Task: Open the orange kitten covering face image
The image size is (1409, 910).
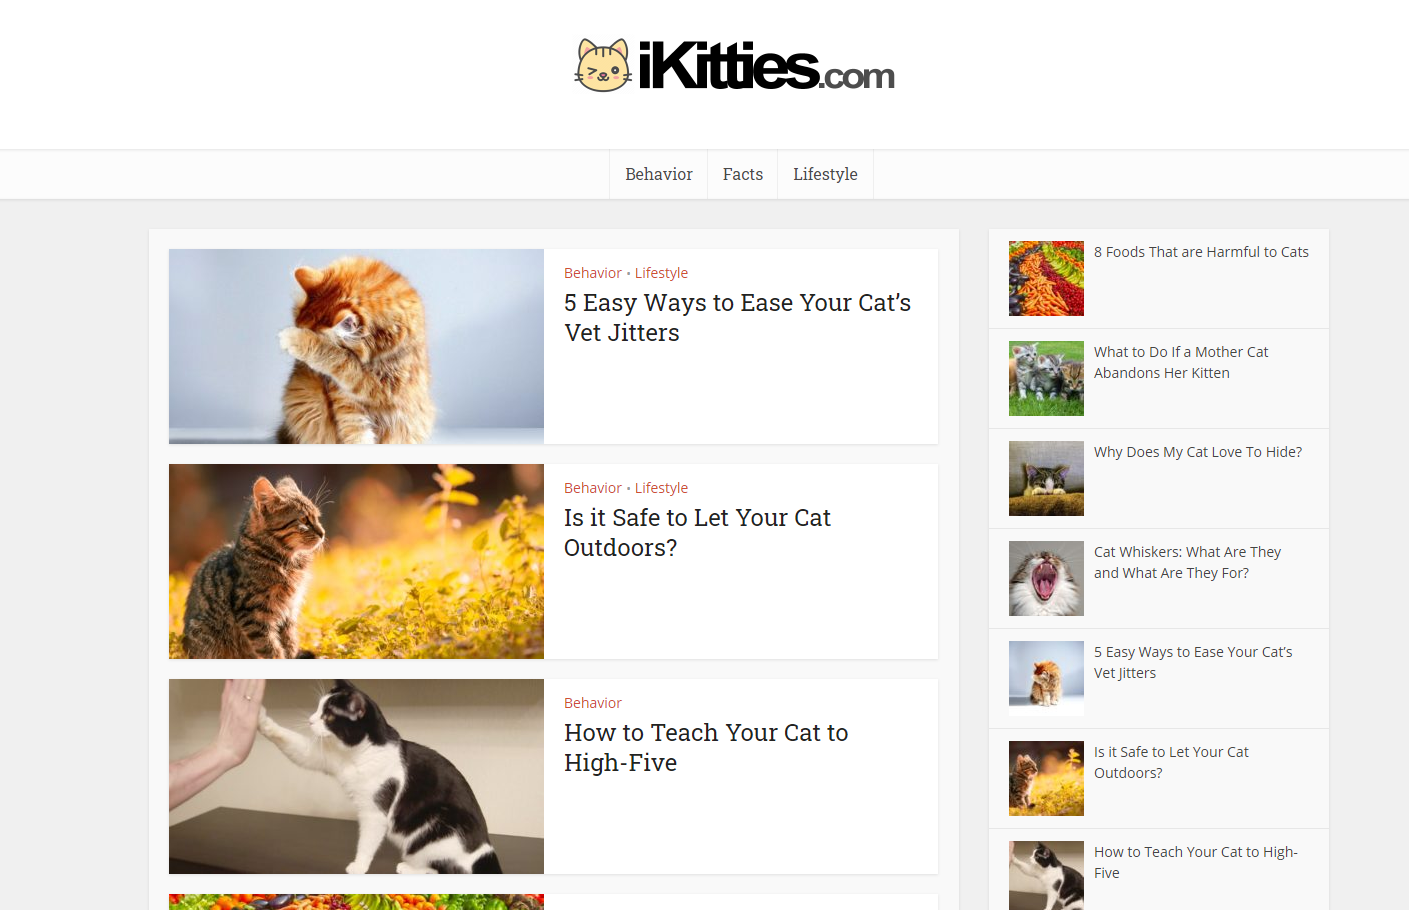Action: pos(356,346)
